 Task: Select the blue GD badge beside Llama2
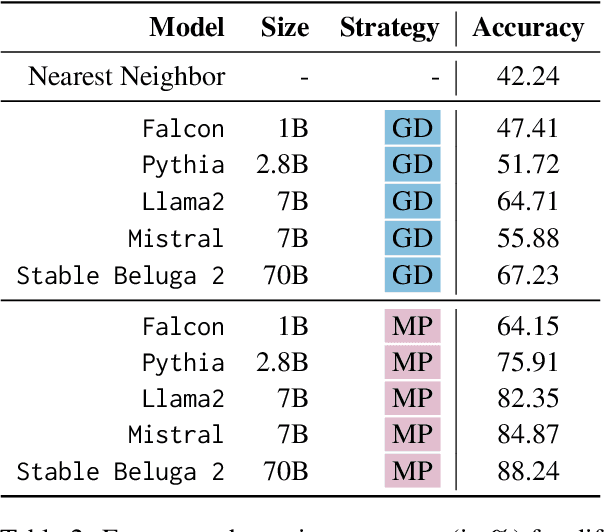[x=412, y=201]
